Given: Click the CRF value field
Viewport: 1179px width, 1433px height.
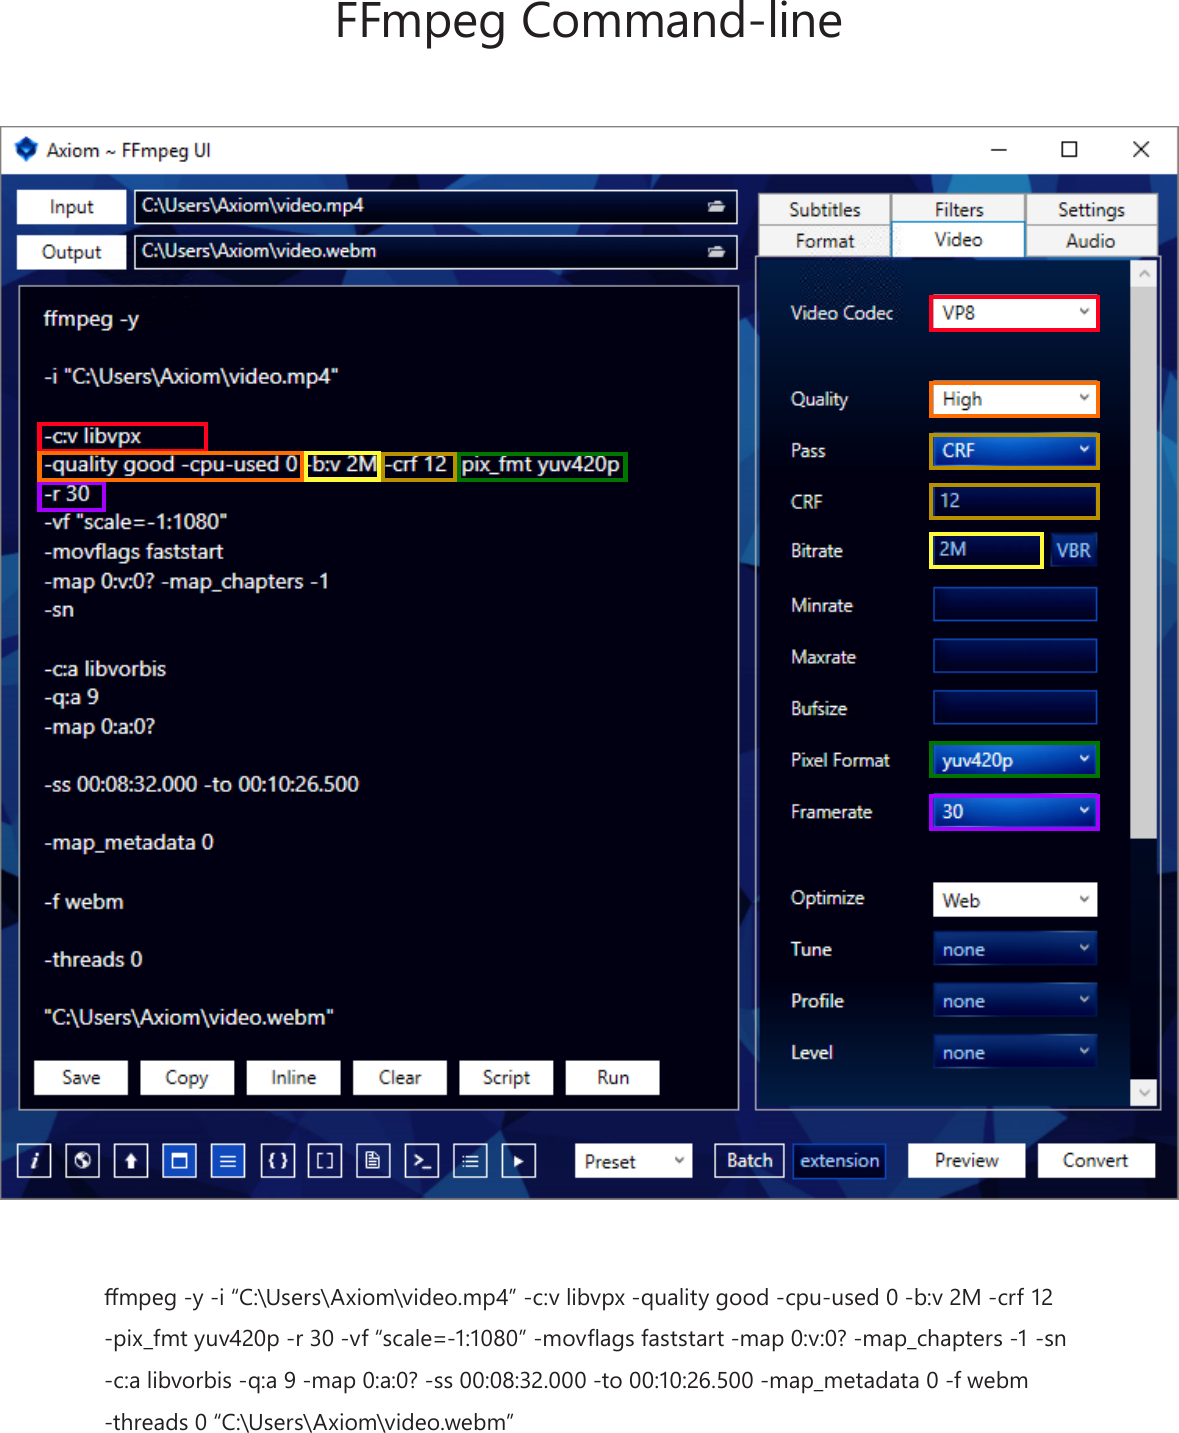Looking at the screenshot, I should [x=1014, y=501].
